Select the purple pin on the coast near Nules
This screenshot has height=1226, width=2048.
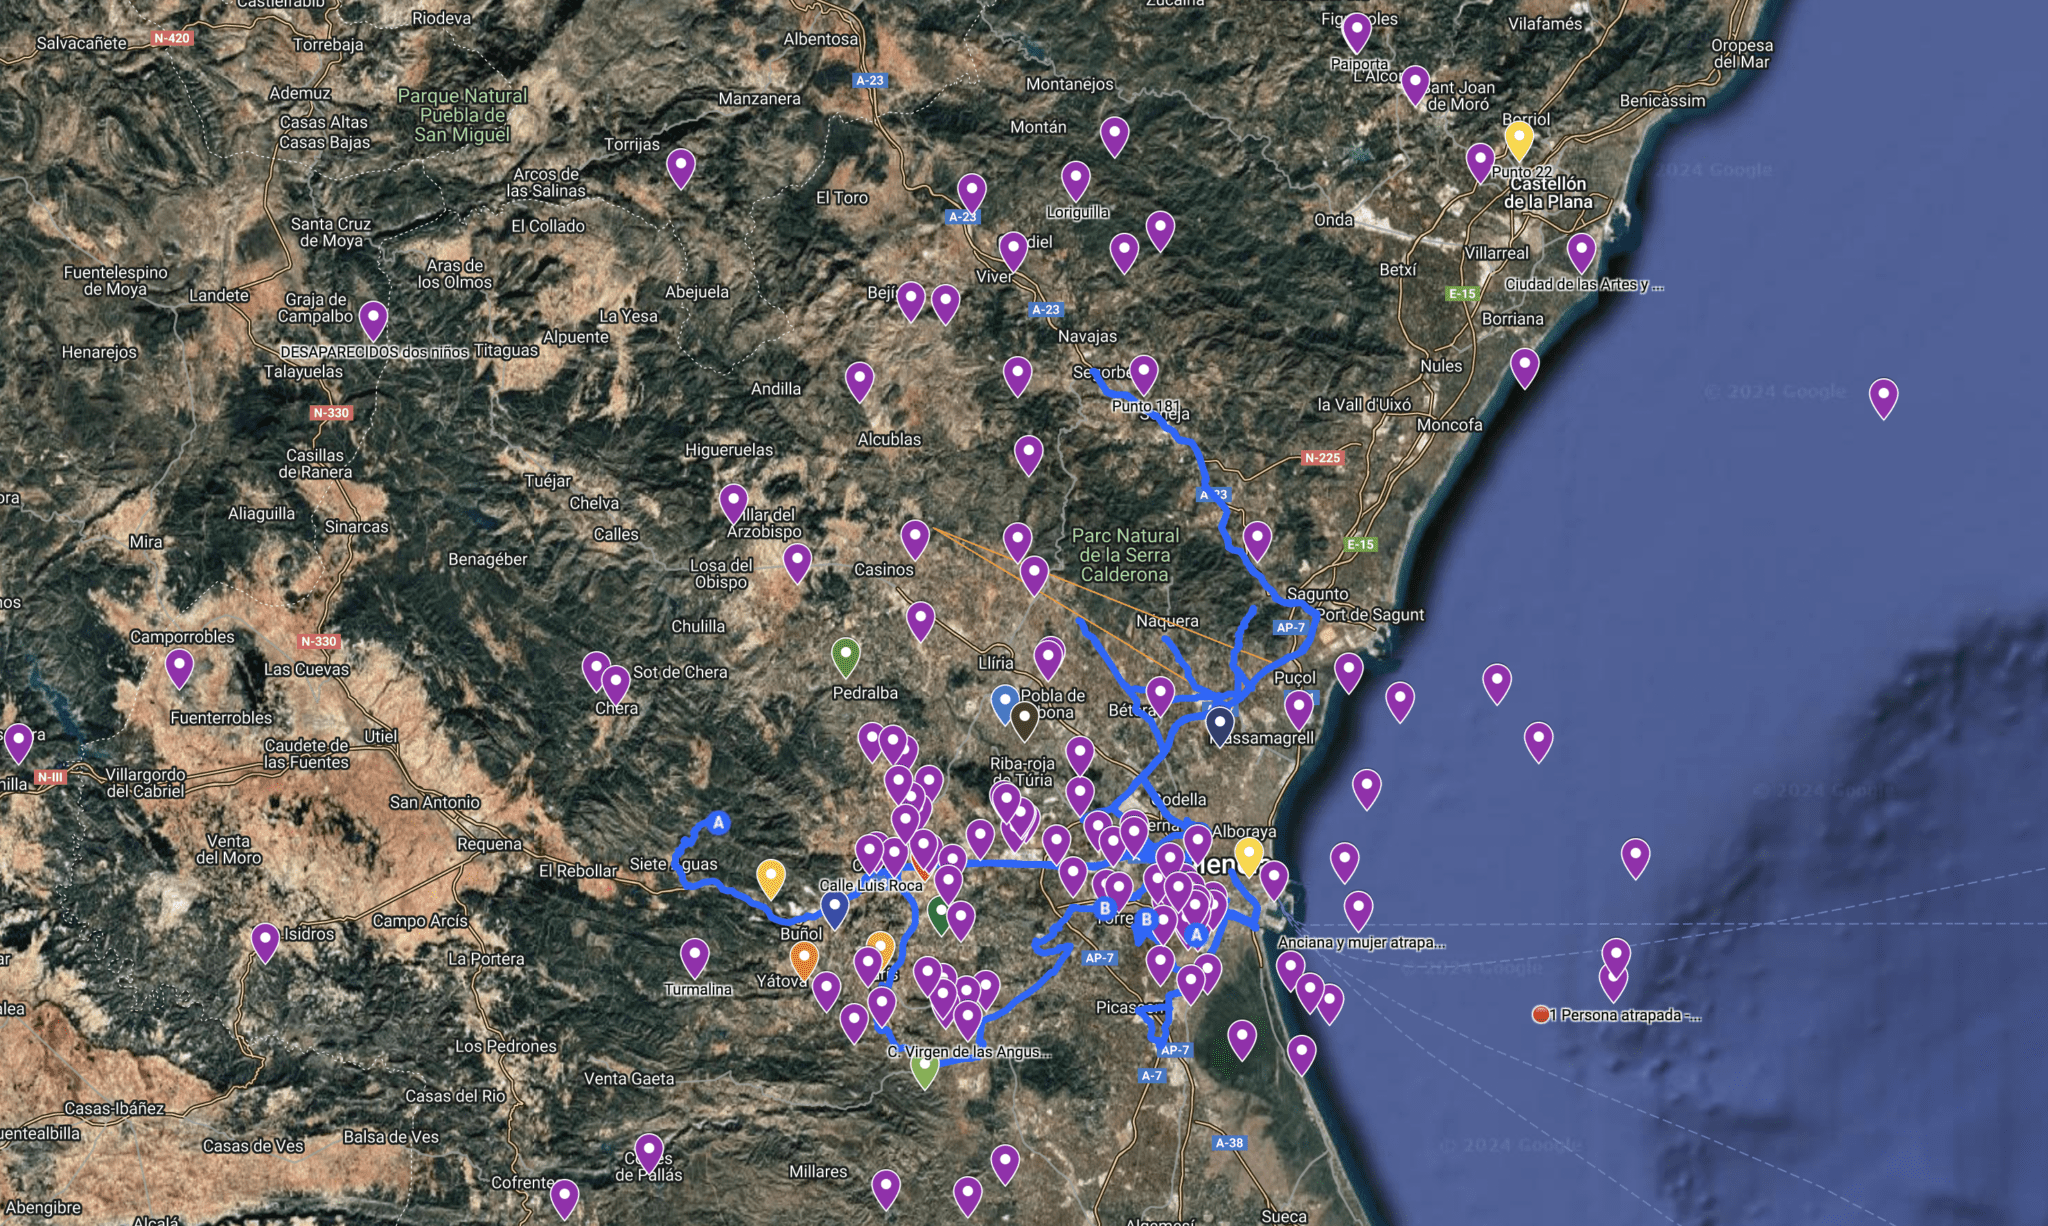click(x=1524, y=367)
